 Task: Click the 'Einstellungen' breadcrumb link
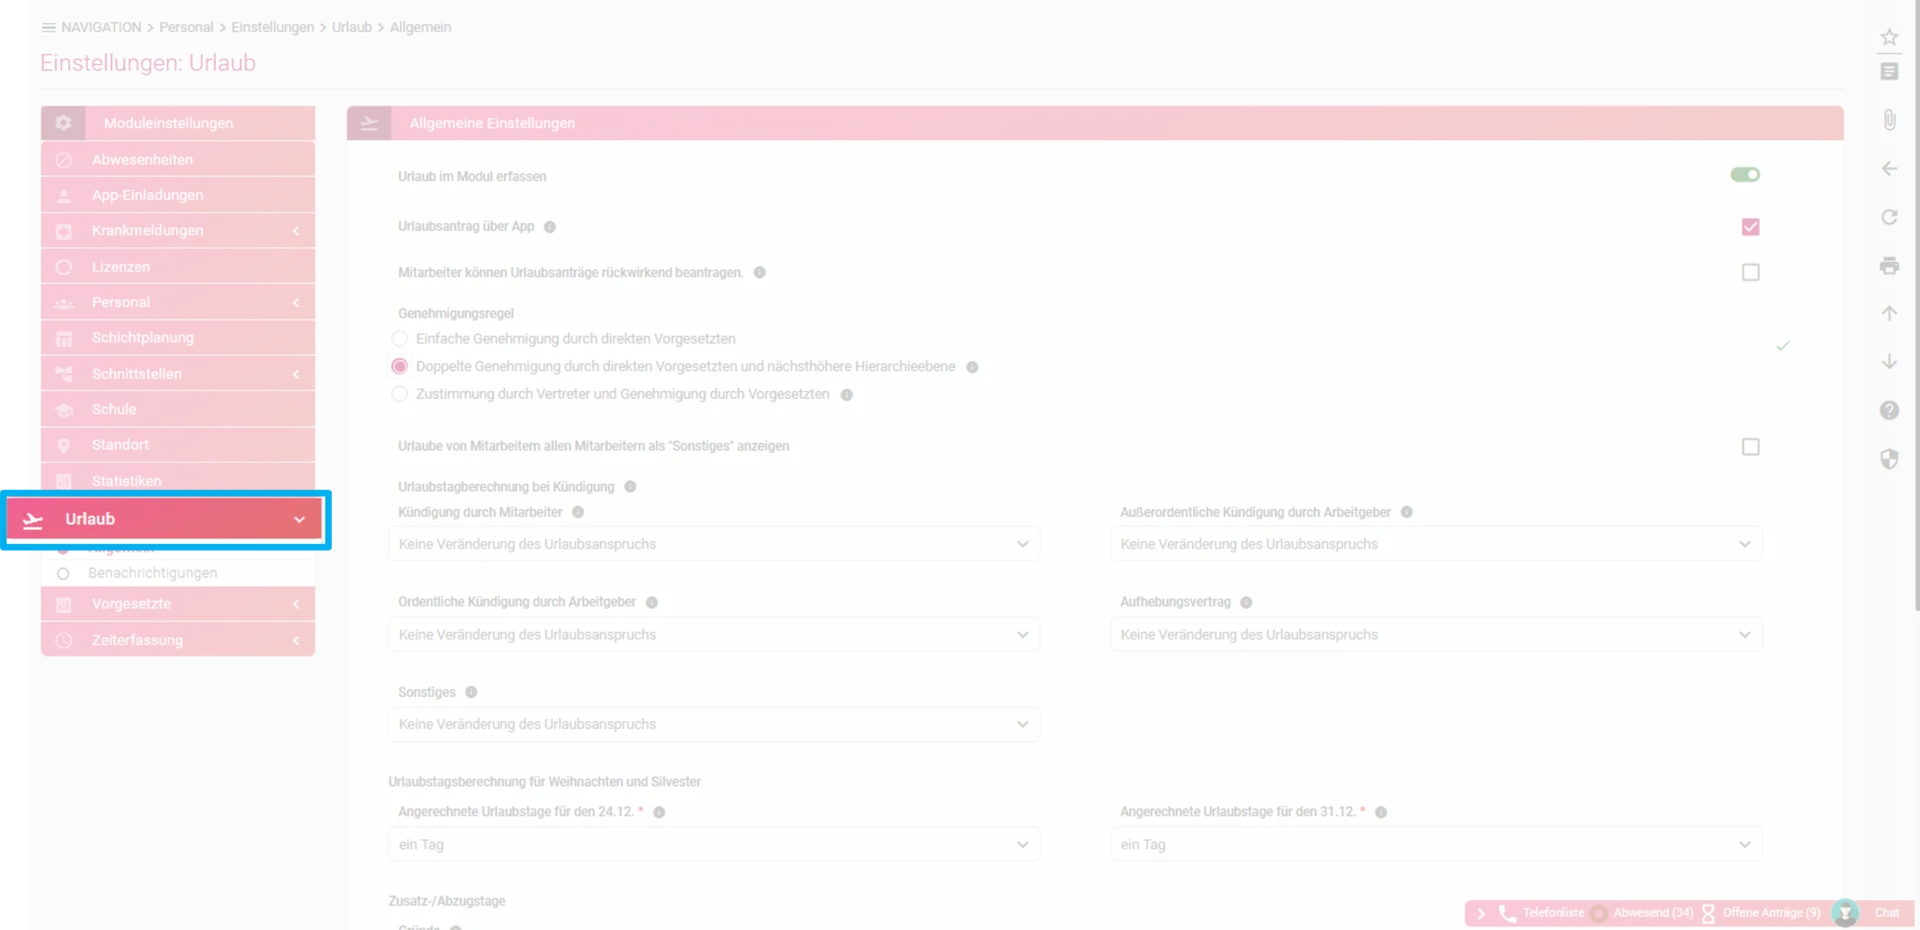pos(273,27)
